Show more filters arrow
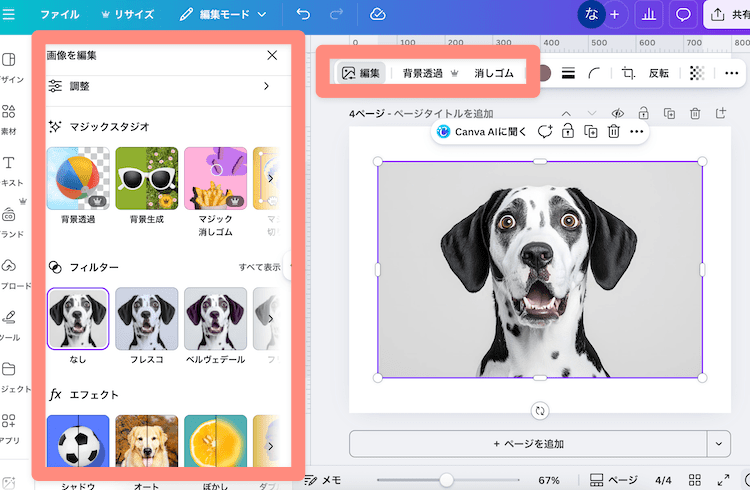Viewport: 750px width, 490px height. pyautogui.click(x=270, y=319)
